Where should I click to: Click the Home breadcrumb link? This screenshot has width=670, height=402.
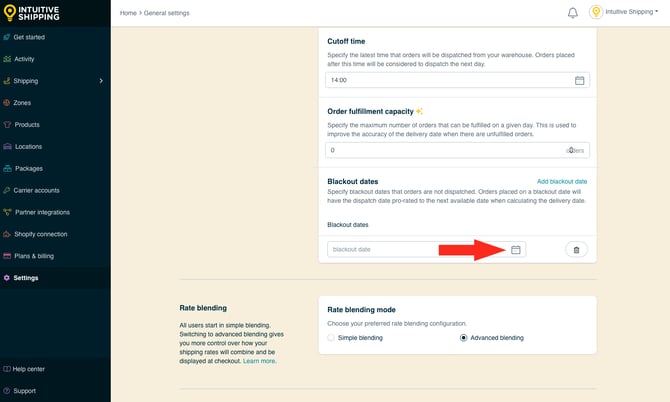128,13
